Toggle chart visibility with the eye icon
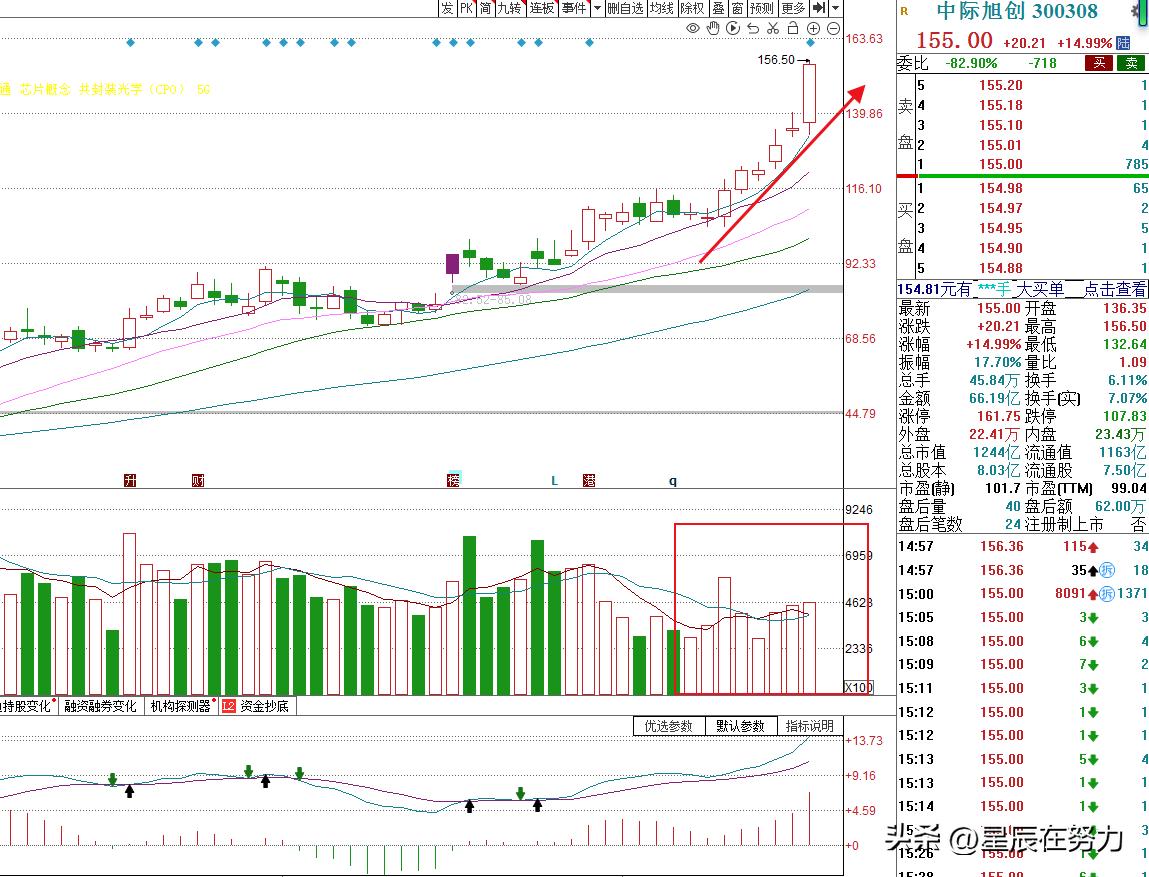The height and width of the screenshot is (877, 1149). 692,29
